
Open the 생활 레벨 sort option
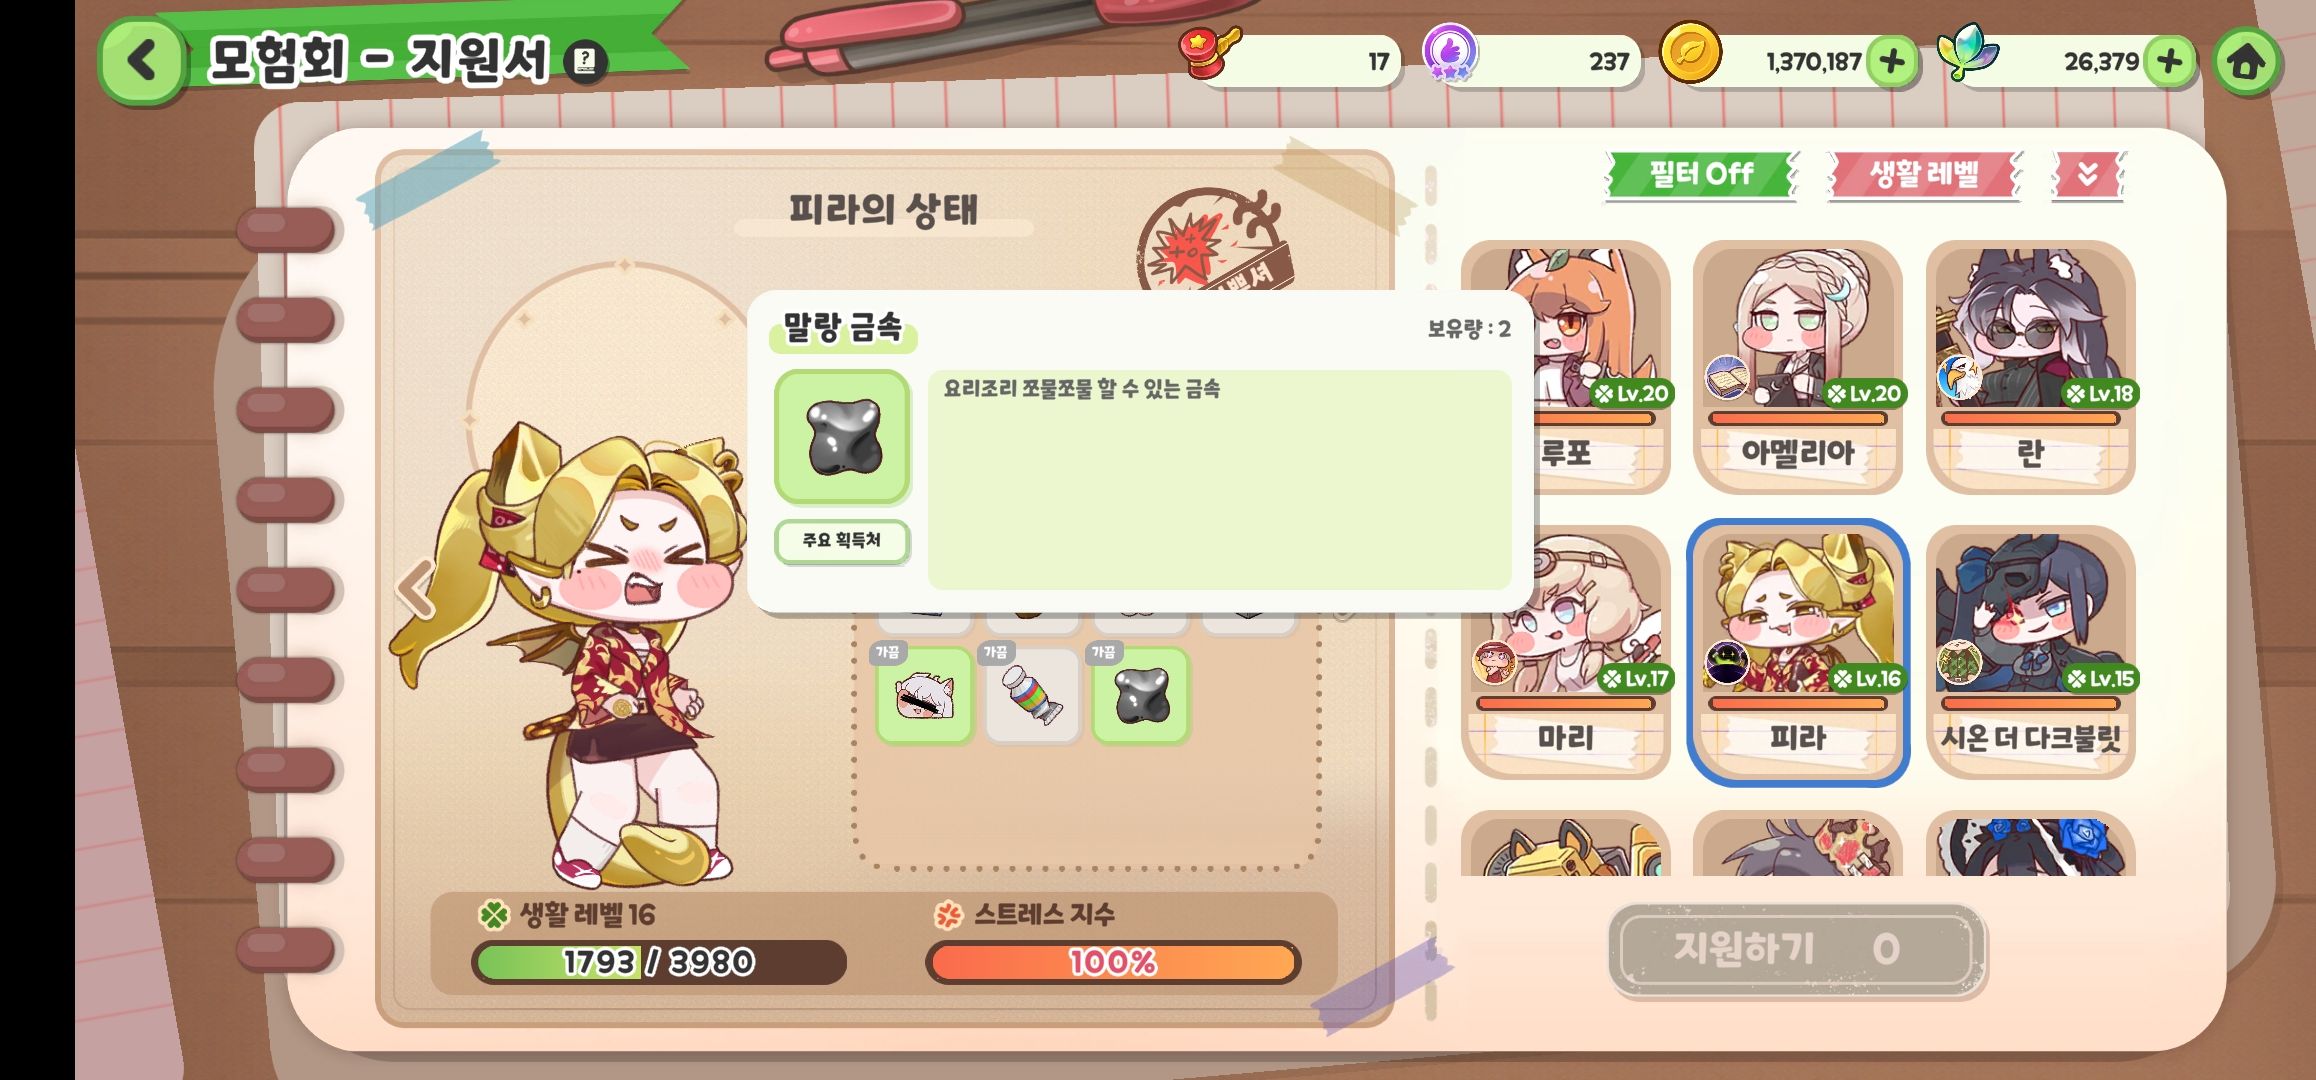click(x=1924, y=174)
